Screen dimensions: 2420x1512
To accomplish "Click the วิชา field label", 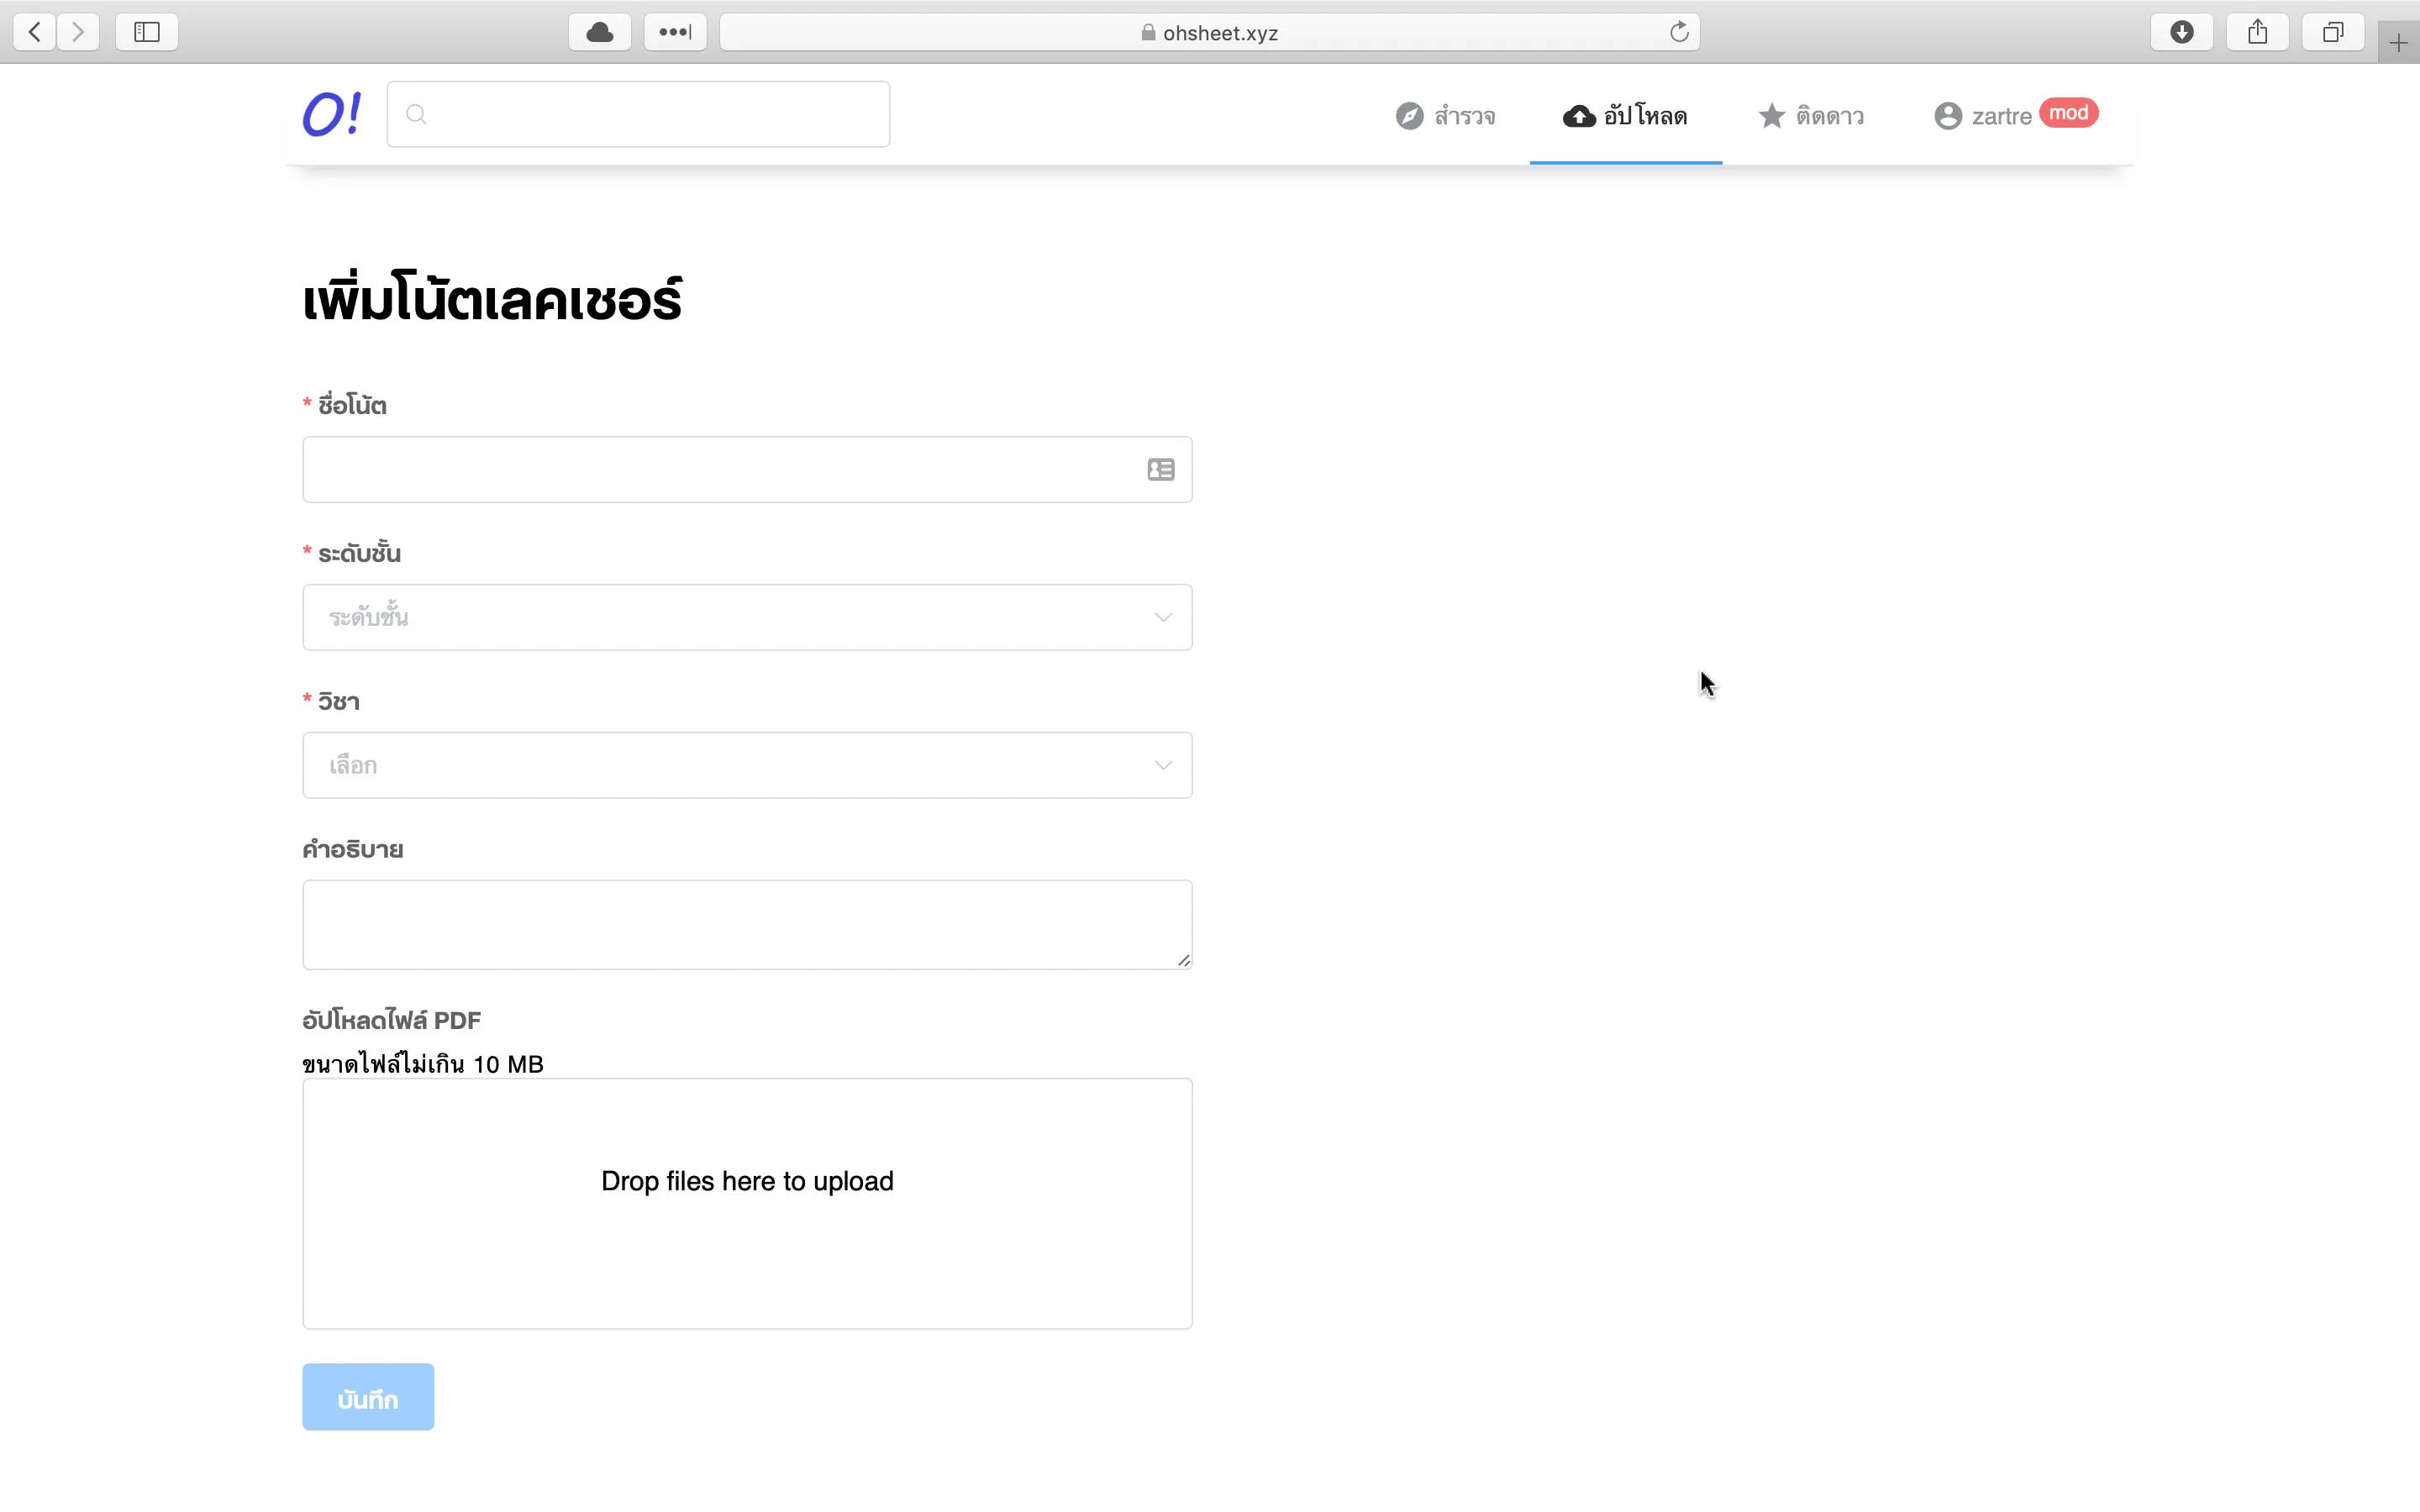I will coord(338,701).
